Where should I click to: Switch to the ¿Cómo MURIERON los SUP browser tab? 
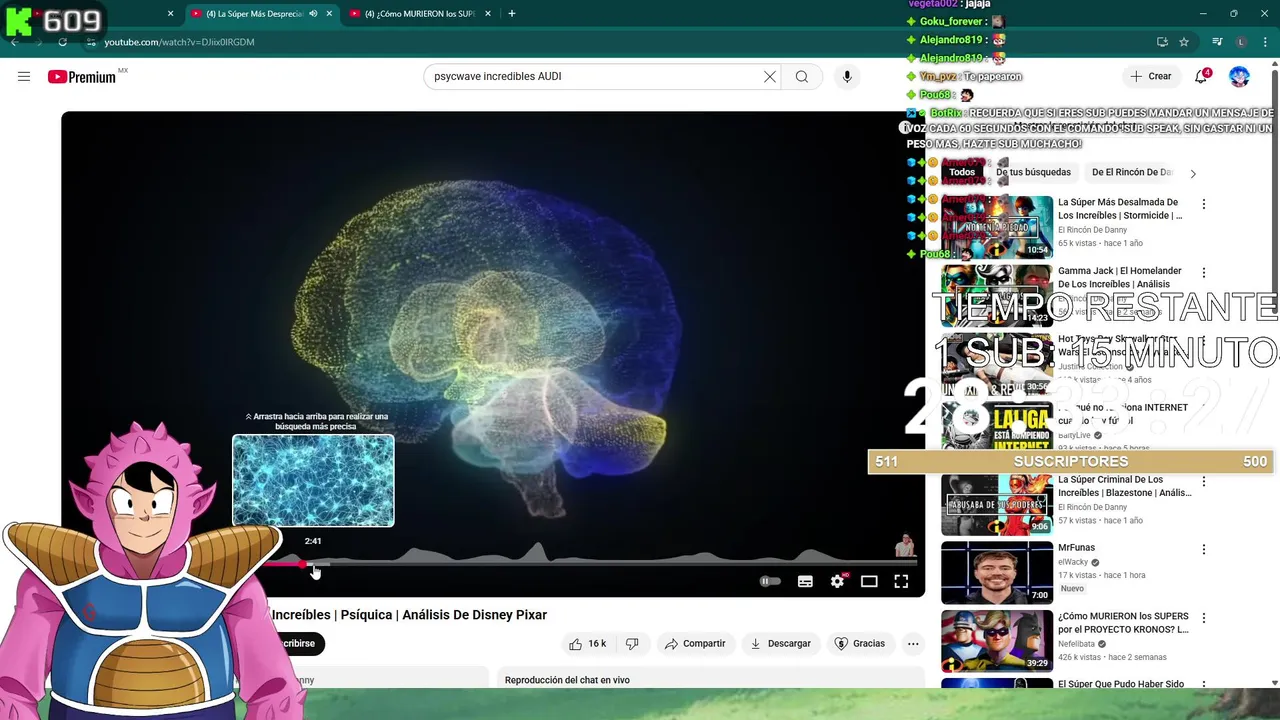click(x=419, y=14)
